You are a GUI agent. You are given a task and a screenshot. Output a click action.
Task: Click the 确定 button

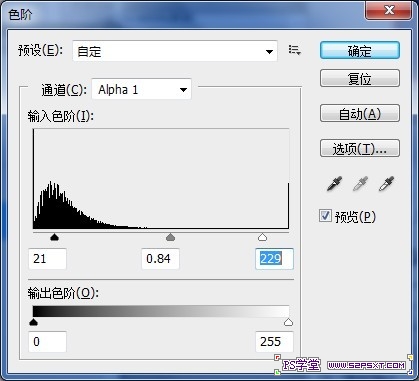(x=360, y=51)
